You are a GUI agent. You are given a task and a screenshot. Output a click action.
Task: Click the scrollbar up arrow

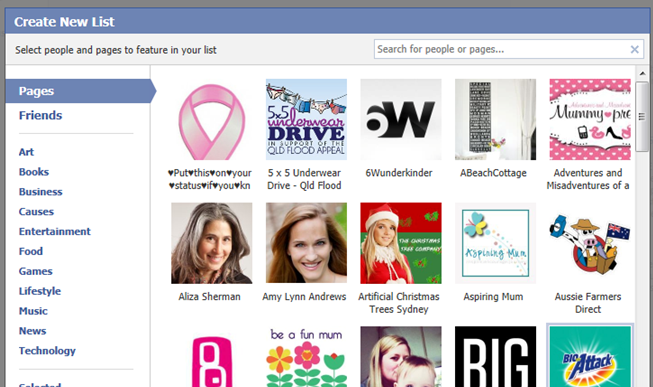pyautogui.click(x=642, y=73)
